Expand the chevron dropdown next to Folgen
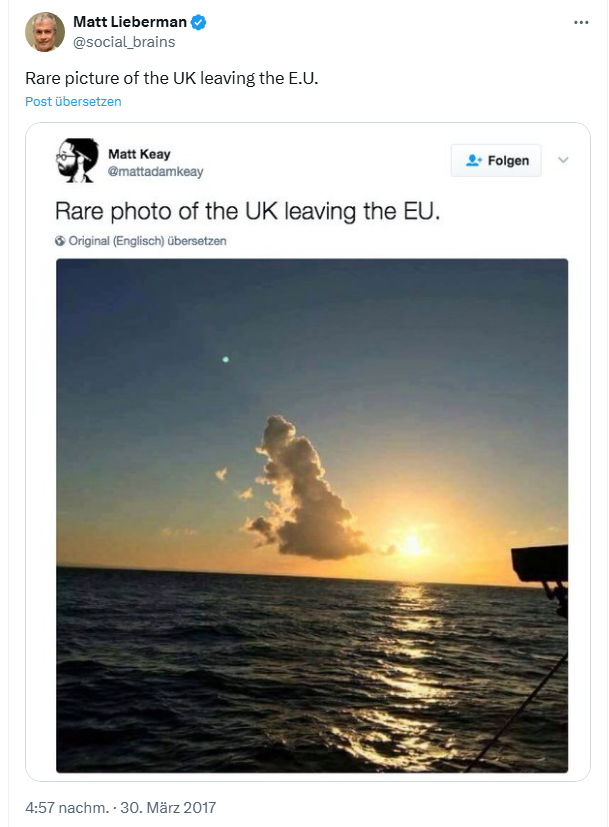Screen dimensions: 609x827 click(563, 160)
